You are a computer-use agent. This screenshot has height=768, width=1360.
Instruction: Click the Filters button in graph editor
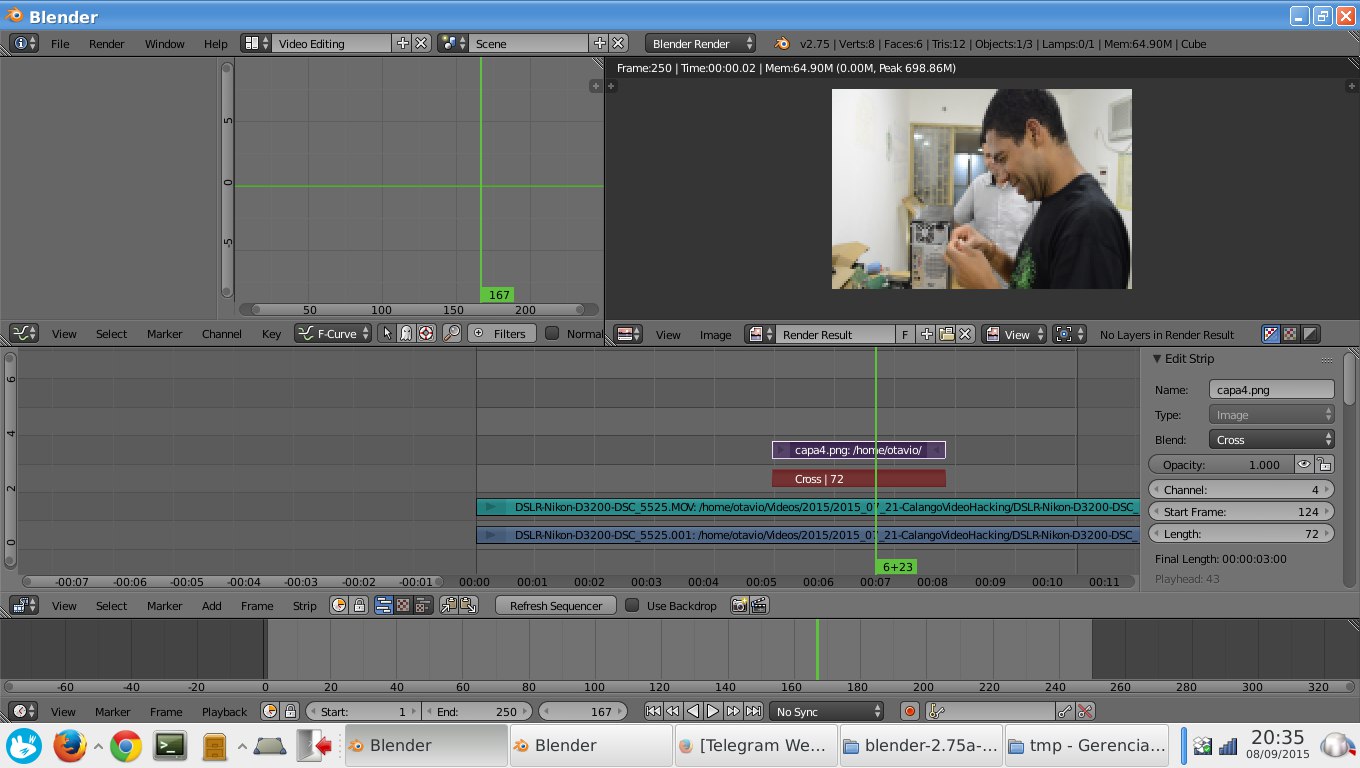[501, 334]
